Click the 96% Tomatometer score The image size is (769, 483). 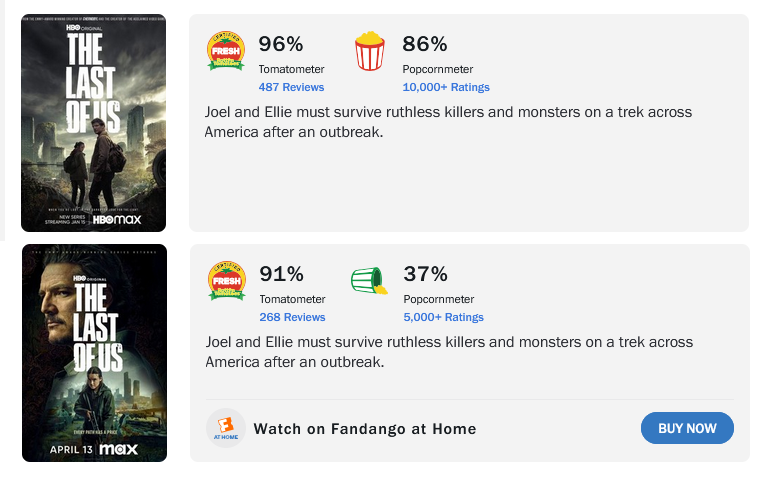[281, 44]
